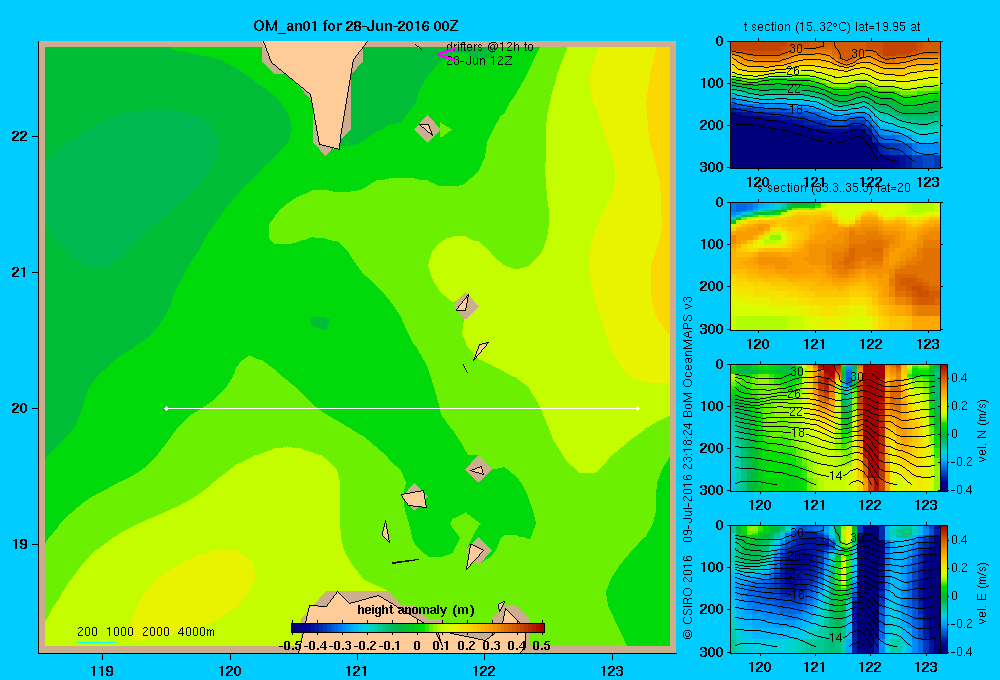Open the temperature section plot
This screenshot has width=1000, height=680.
[x=835, y=104]
